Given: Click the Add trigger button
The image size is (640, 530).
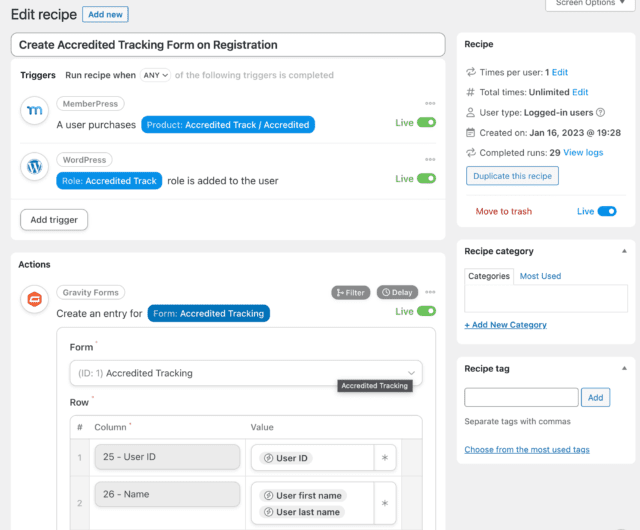Looking at the screenshot, I should [x=54, y=219].
